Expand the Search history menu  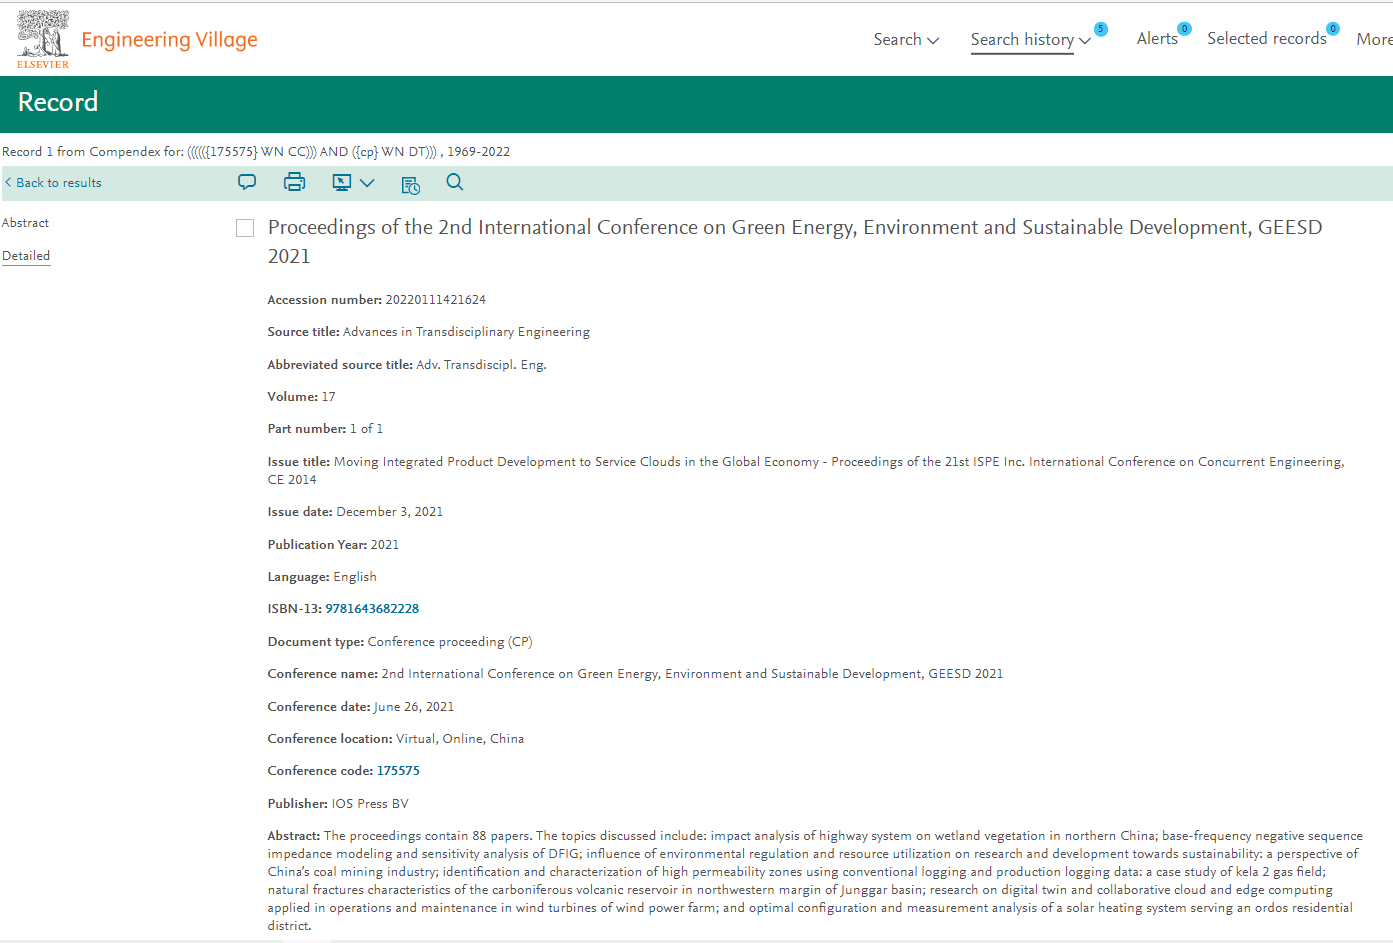coord(1030,40)
